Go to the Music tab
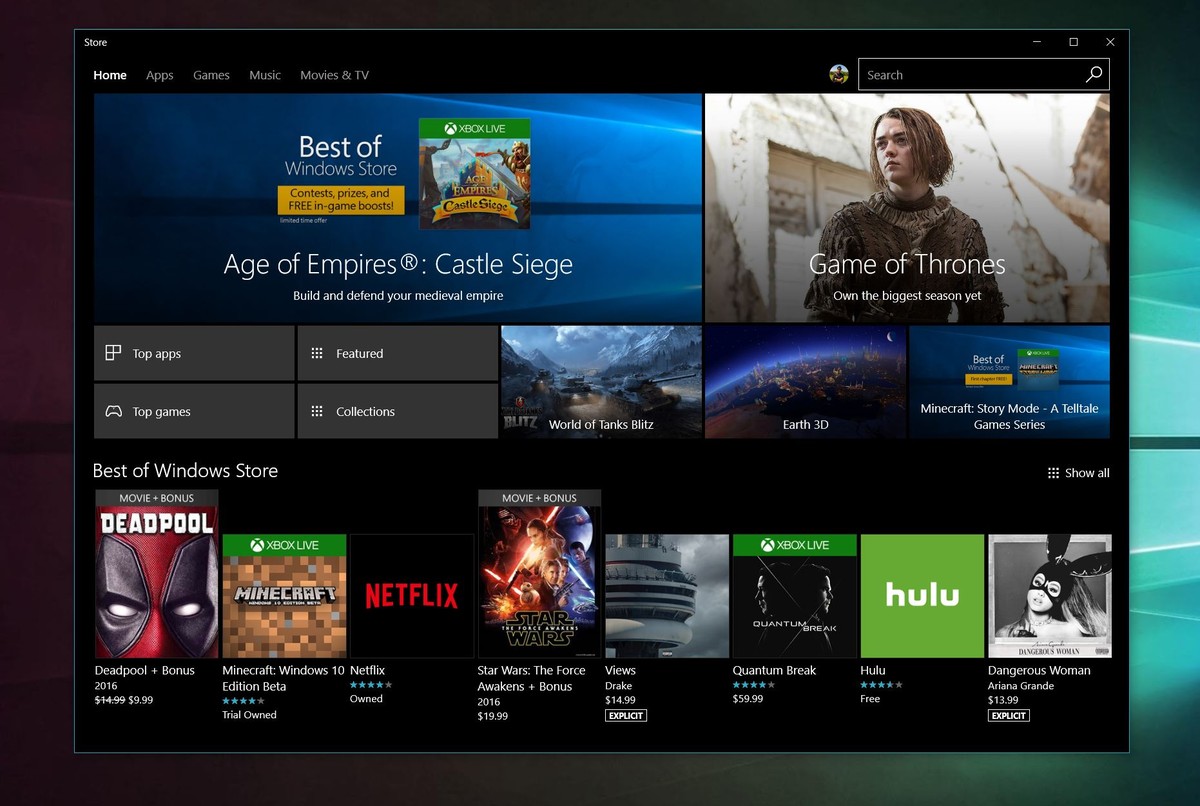The height and width of the screenshot is (806, 1200). tap(265, 75)
